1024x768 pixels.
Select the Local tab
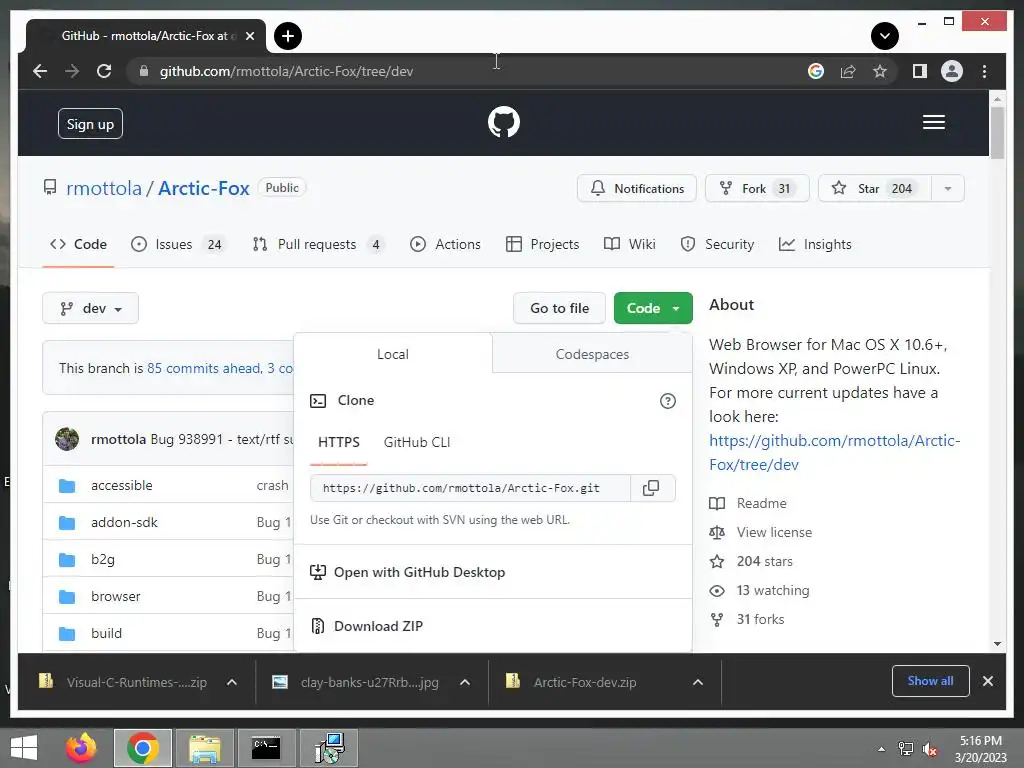tap(392, 354)
